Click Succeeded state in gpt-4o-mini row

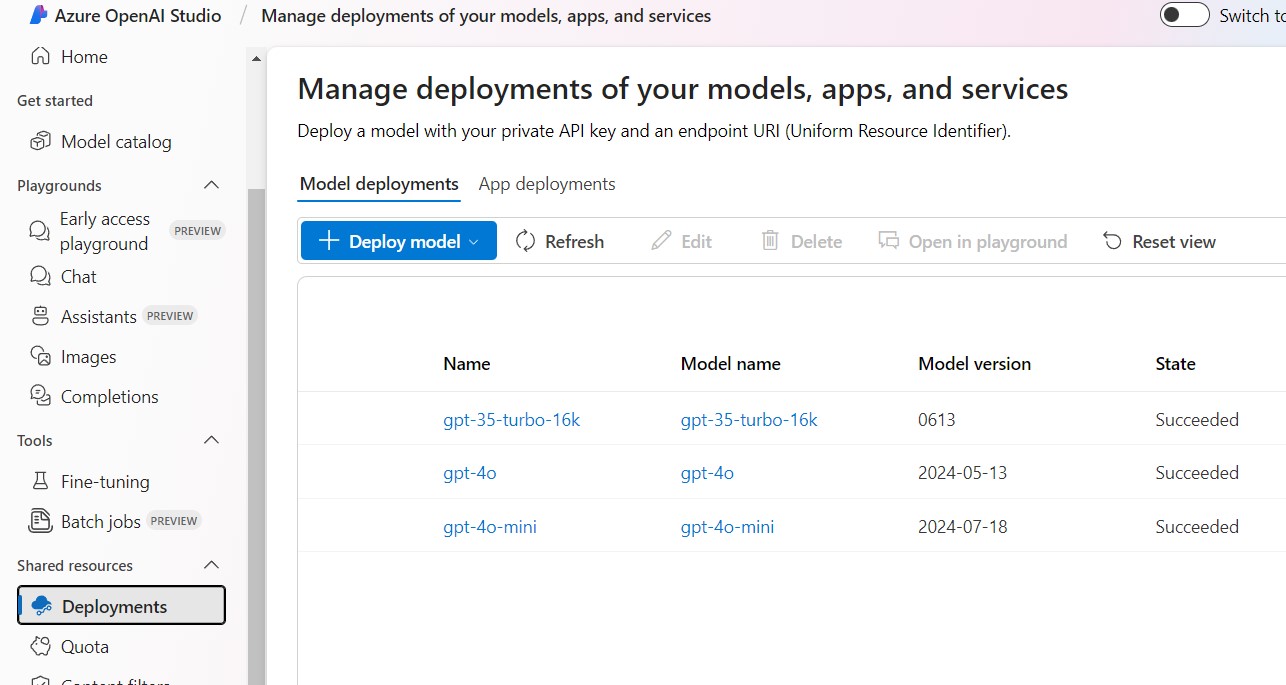tap(1197, 526)
